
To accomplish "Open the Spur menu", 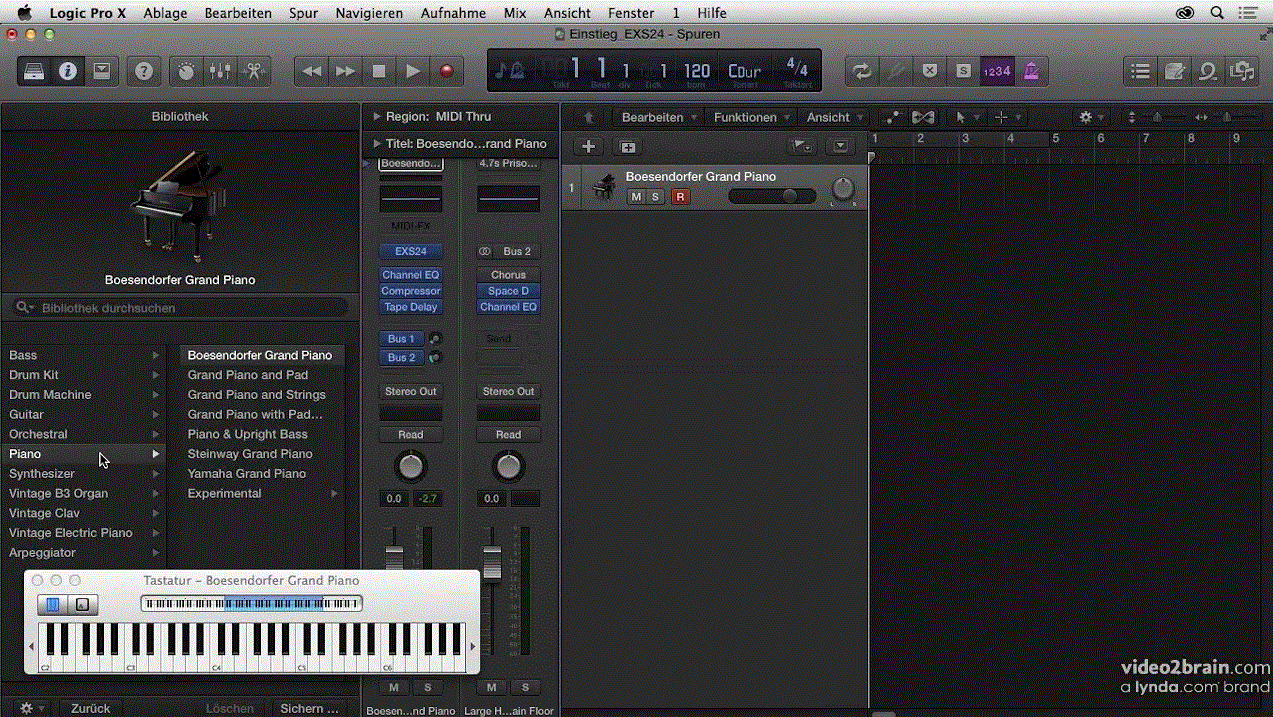I will pos(304,13).
